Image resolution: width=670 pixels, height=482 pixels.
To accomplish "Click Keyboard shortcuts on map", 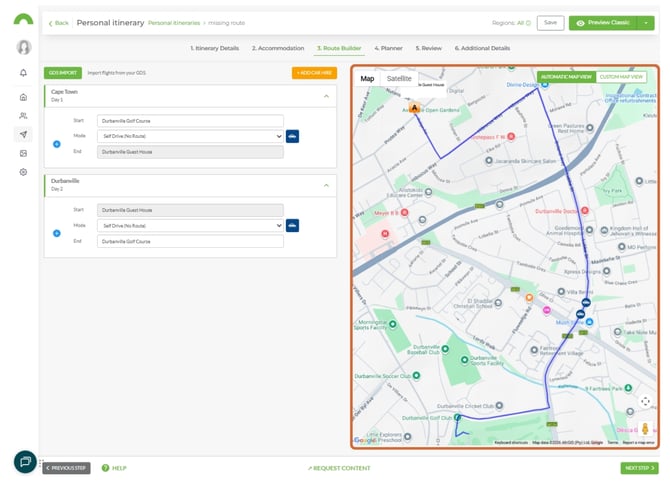I will [x=511, y=443].
